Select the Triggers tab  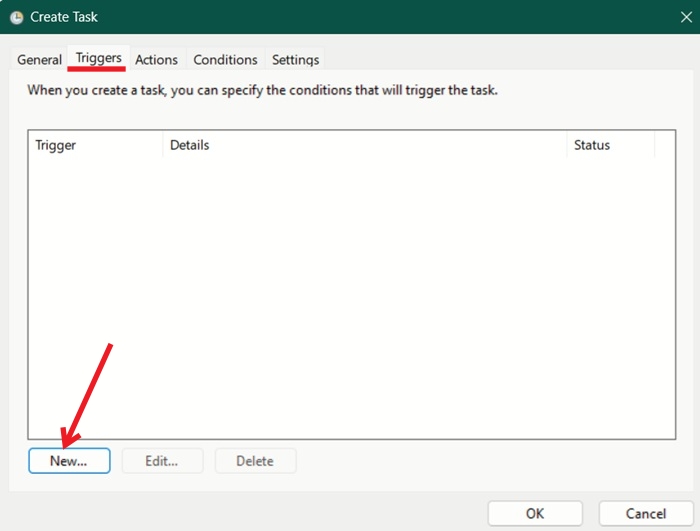pyautogui.click(x=98, y=58)
